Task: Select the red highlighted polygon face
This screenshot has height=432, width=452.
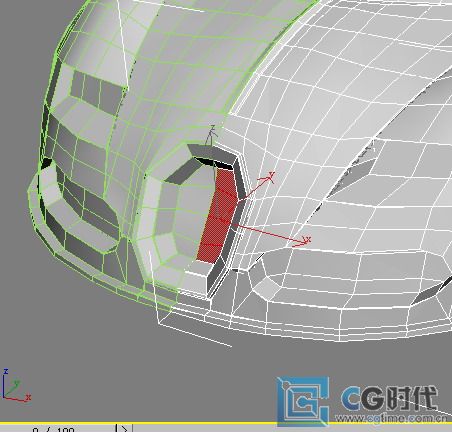Action: 217,217
